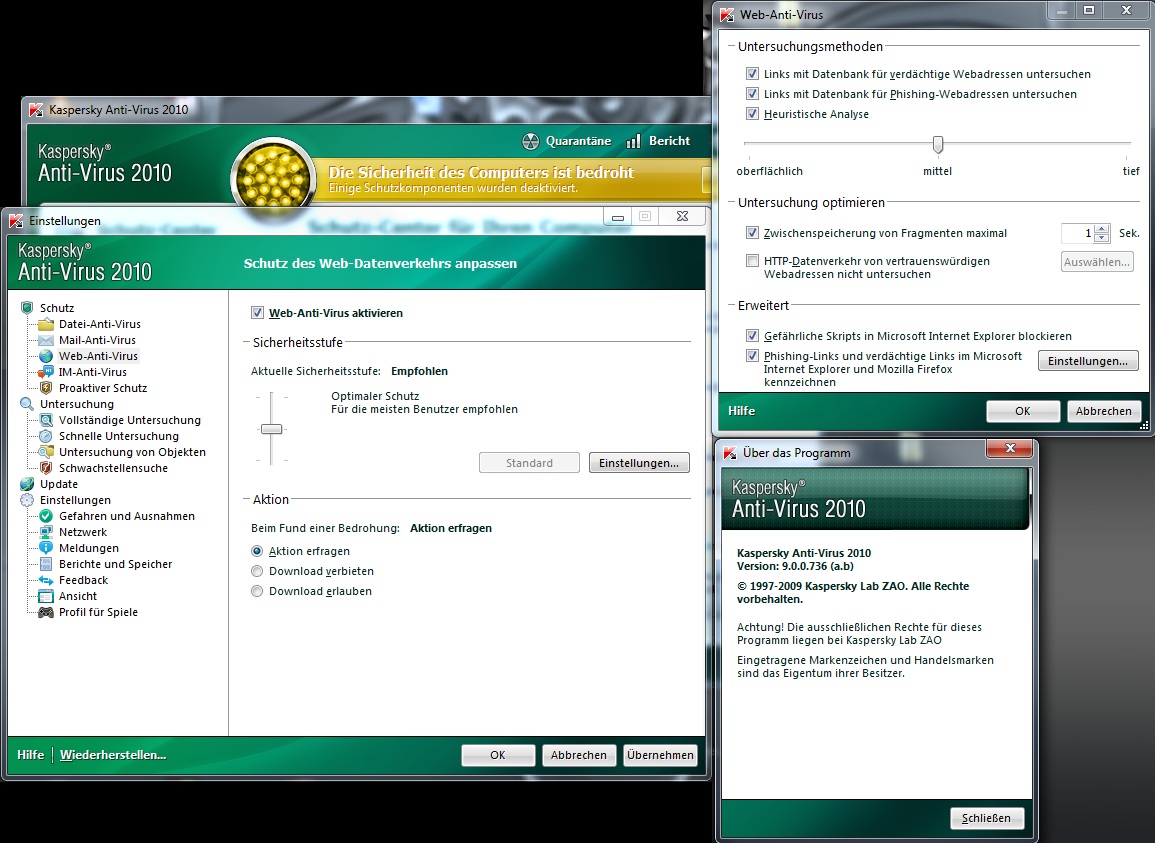
Task: Toggle Gefährliche Skripts blockieren checkbox
Action: [752, 336]
